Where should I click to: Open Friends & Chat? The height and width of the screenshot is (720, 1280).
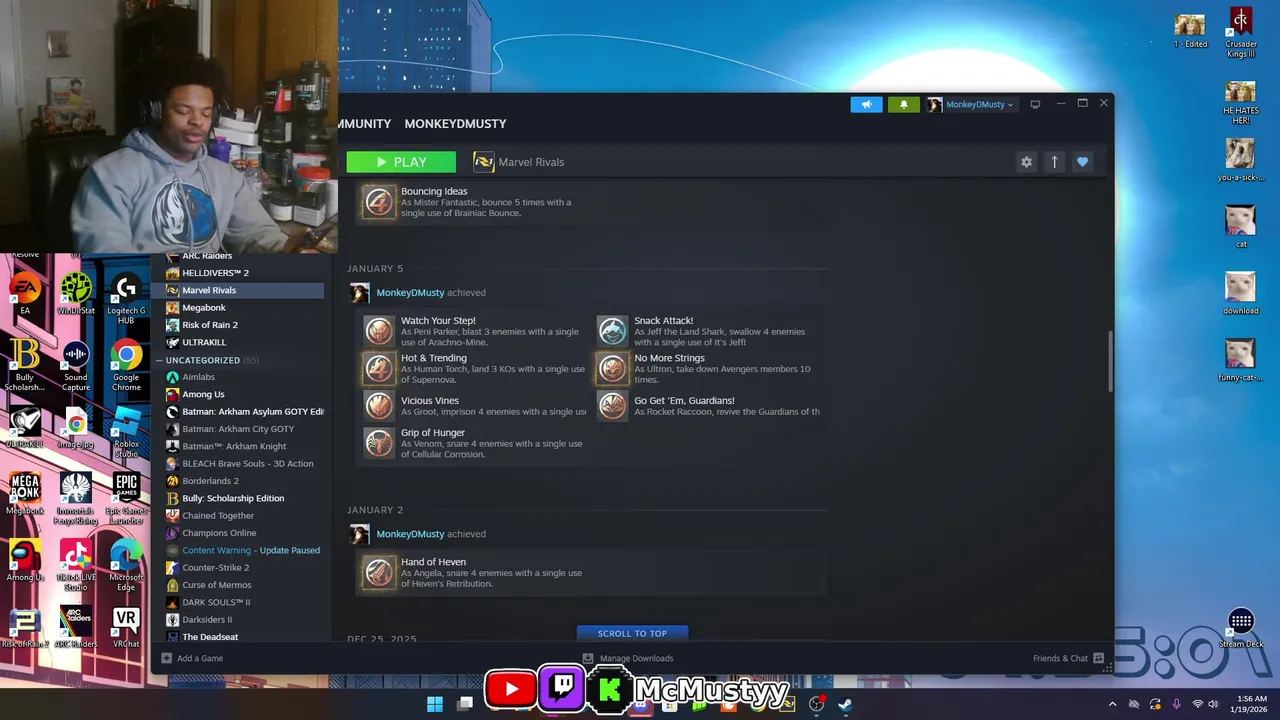tap(1068, 658)
